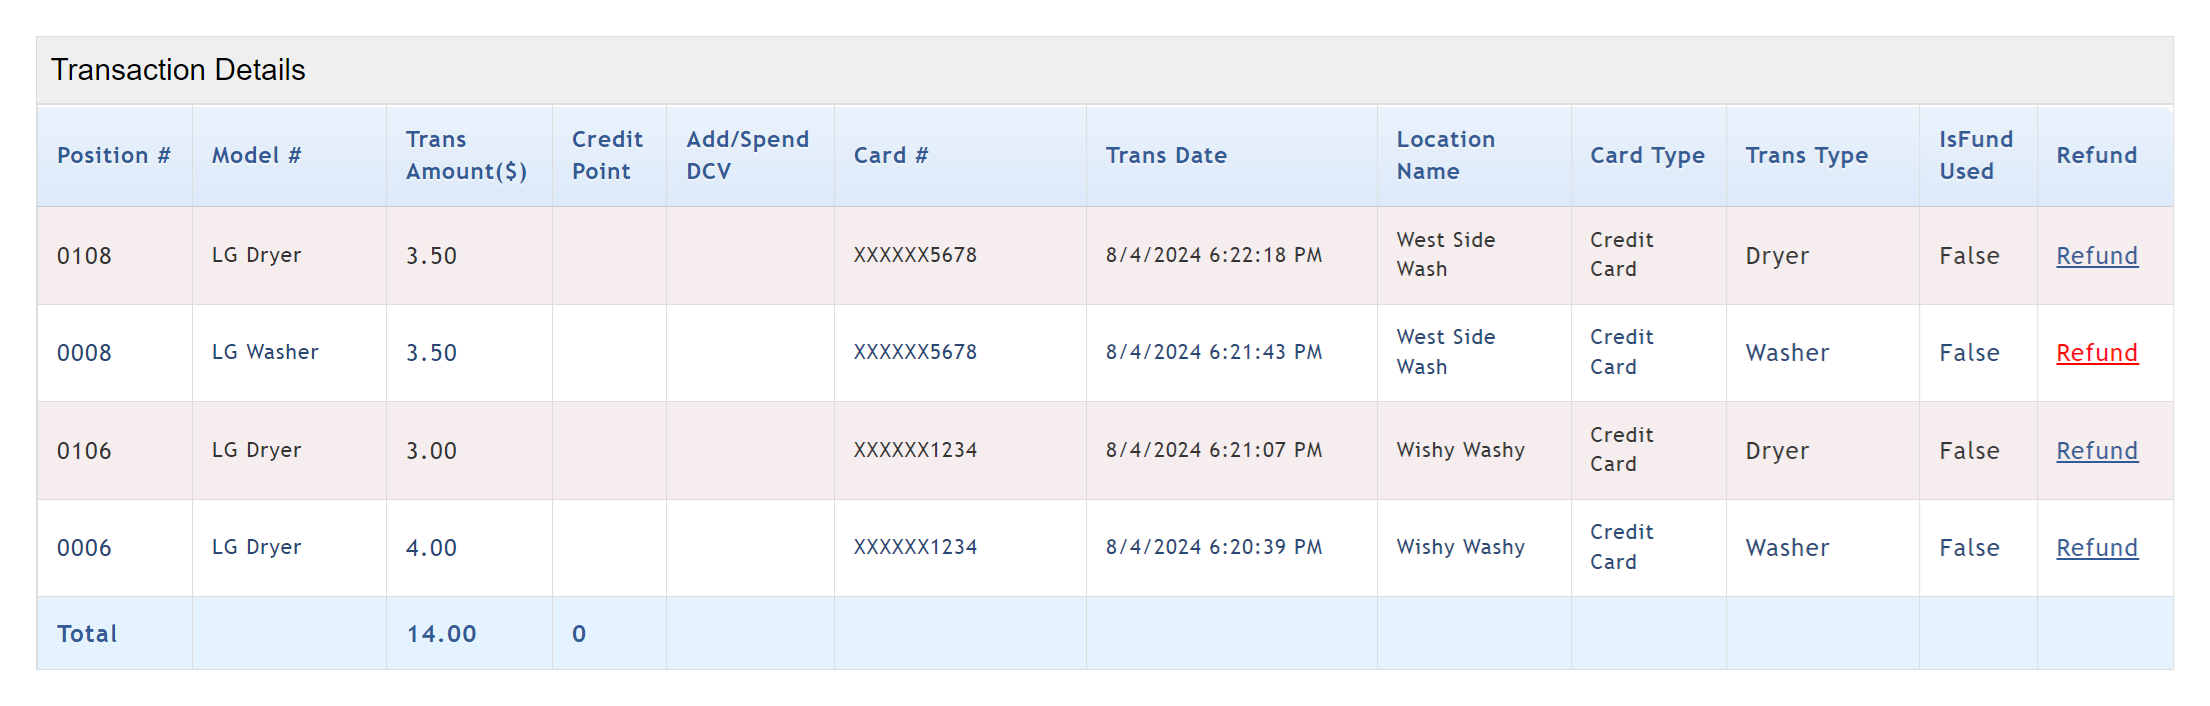The height and width of the screenshot is (706, 2210).
Task: Click the Card # column header
Action: click(890, 156)
